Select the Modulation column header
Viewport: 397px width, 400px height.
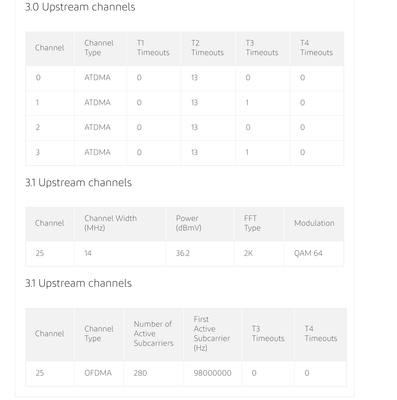tap(314, 223)
